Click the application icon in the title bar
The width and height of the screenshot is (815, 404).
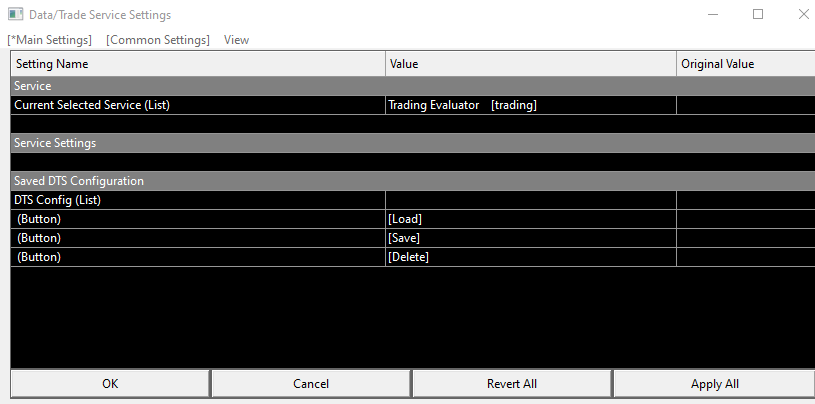pyautogui.click(x=16, y=15)
